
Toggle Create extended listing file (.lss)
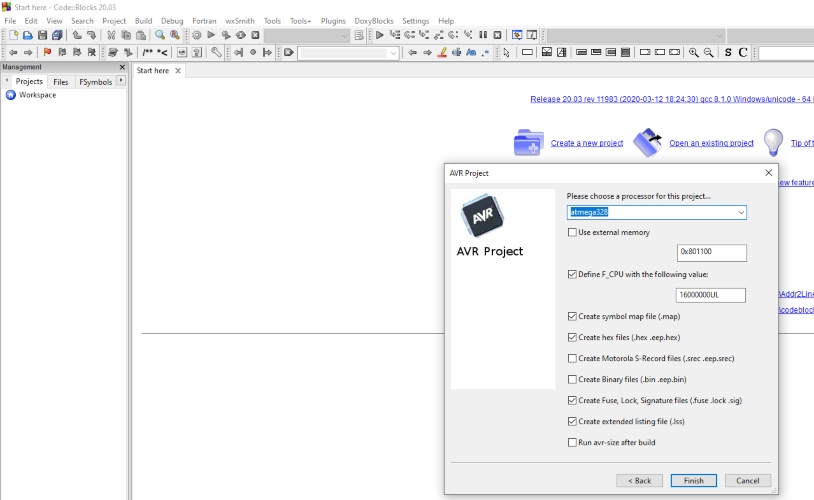(572, 422)
